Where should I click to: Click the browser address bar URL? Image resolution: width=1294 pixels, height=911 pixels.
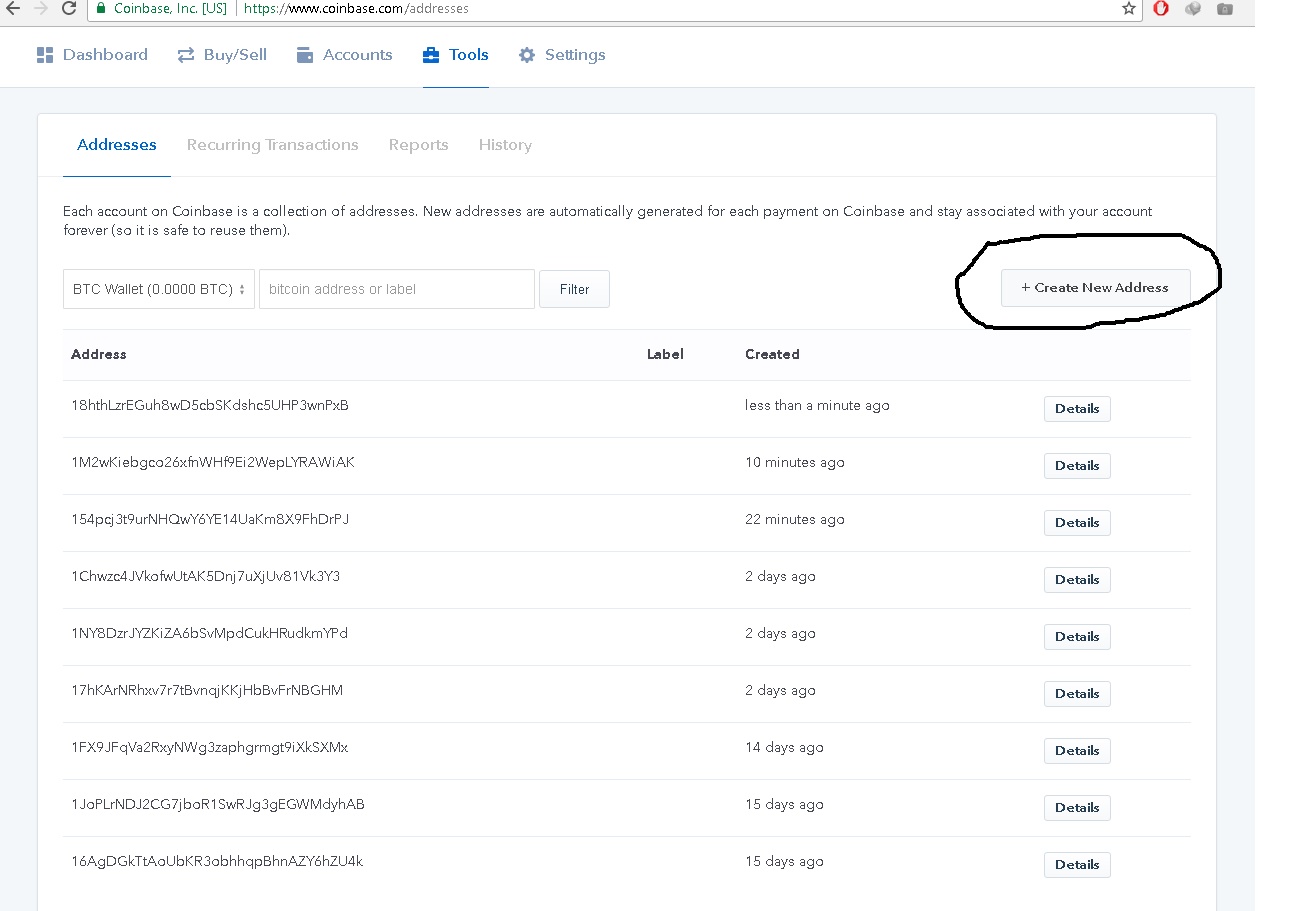point(356,8)
